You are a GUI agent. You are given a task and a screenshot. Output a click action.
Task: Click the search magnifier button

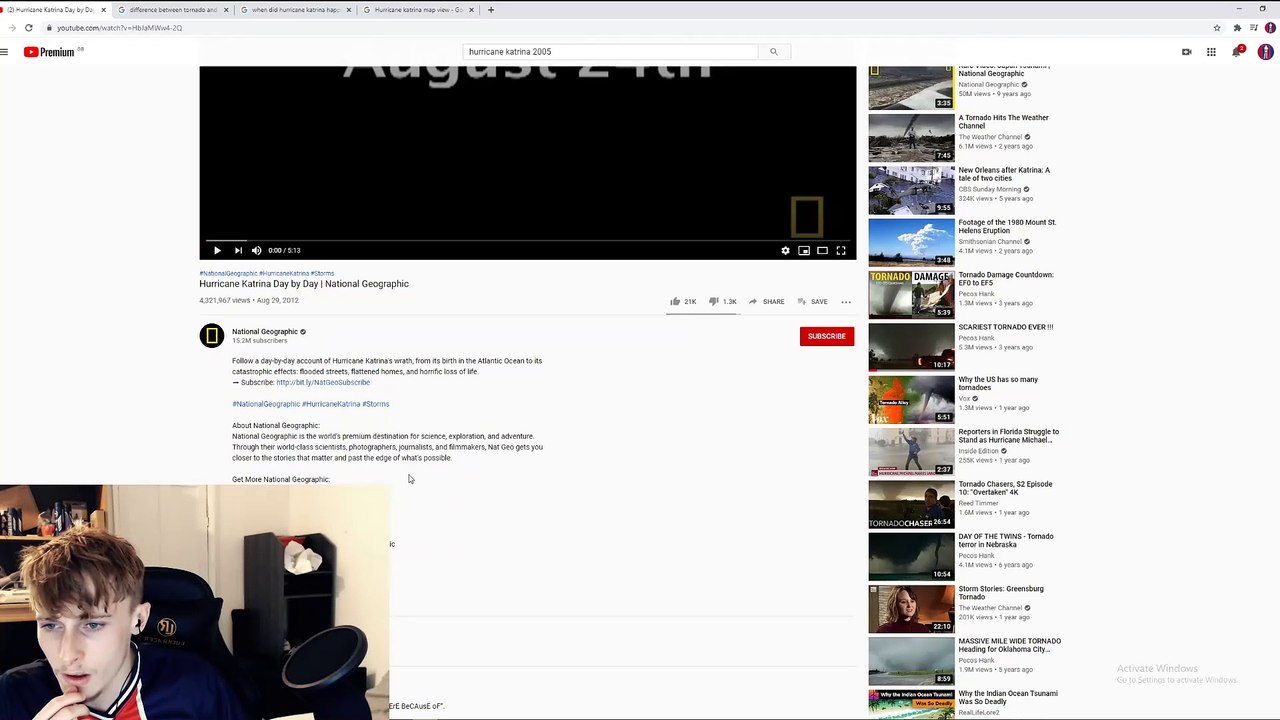tap(773, 52)
